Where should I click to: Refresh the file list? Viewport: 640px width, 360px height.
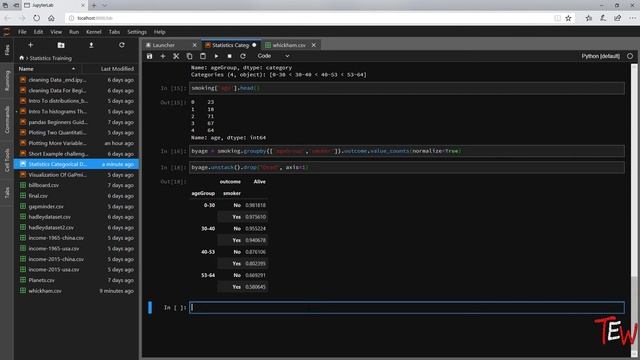(x=122, y=45)
